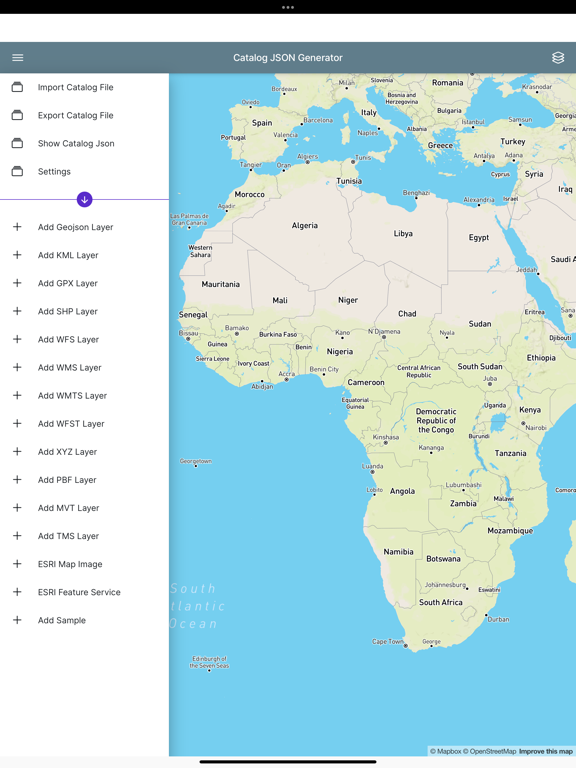This screenshot has width=576, height=768.
Task: Select Import Catalog File label
Action: click(75, 87)
